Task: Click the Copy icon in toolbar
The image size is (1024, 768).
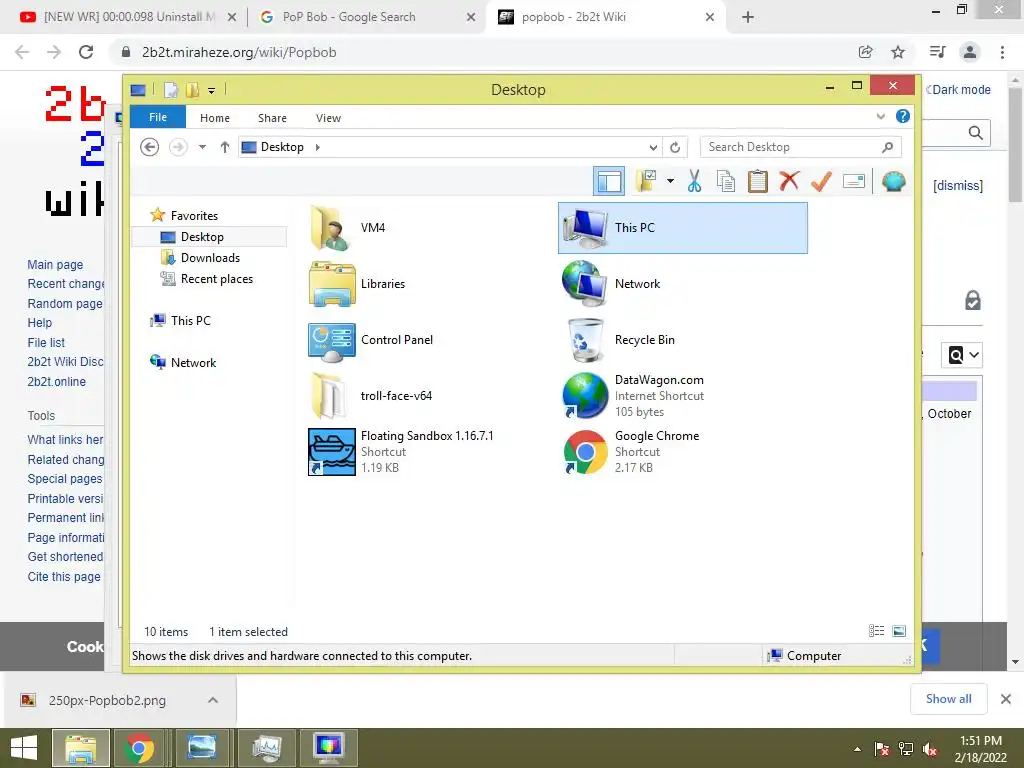Action: [x=726, y=181]
